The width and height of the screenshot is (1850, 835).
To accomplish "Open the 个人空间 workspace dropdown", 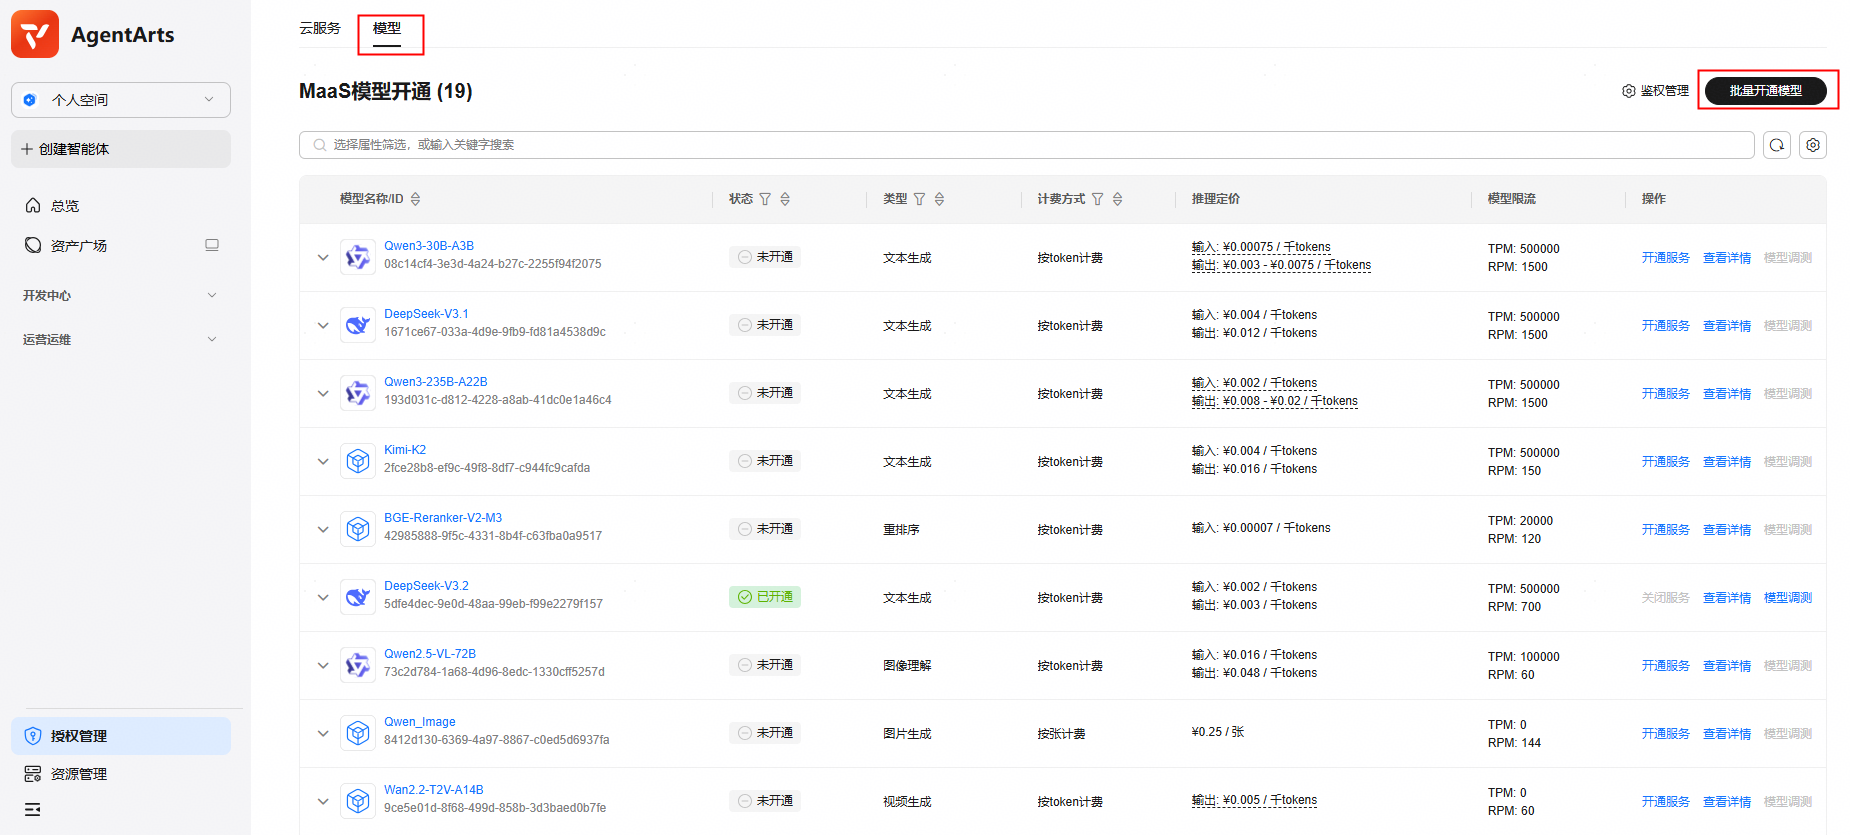I will (121, 100).
